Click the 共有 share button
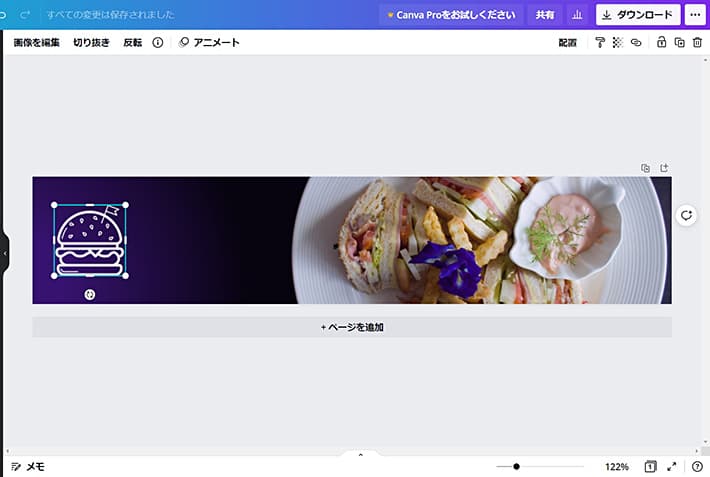This screenshot has height=477, width=710. pyautogui.click(x=545, y=15)
